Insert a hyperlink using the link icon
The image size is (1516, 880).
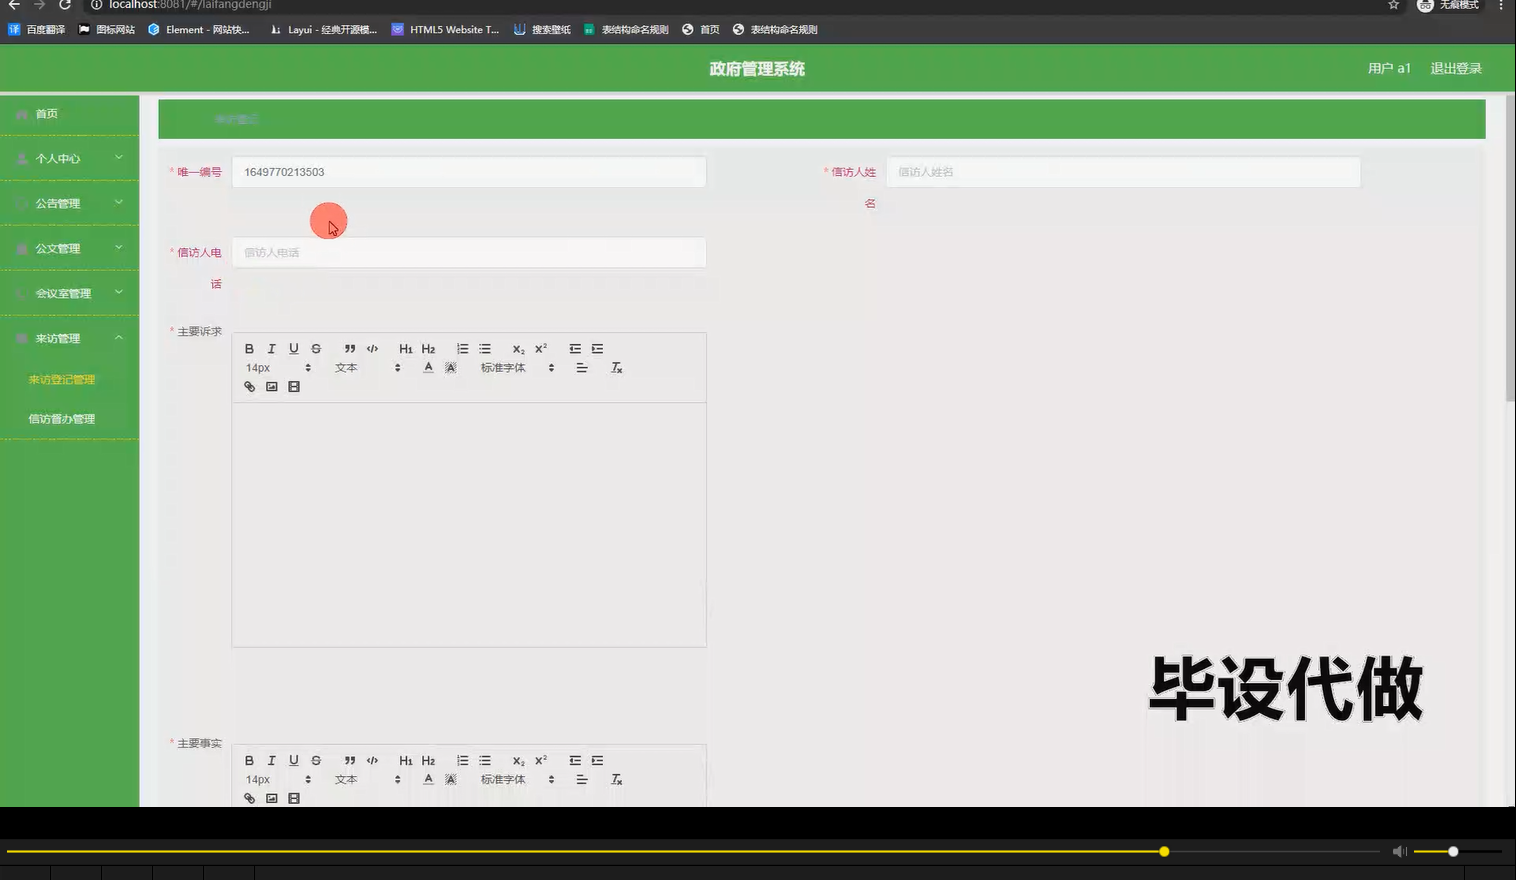point(249,386)
